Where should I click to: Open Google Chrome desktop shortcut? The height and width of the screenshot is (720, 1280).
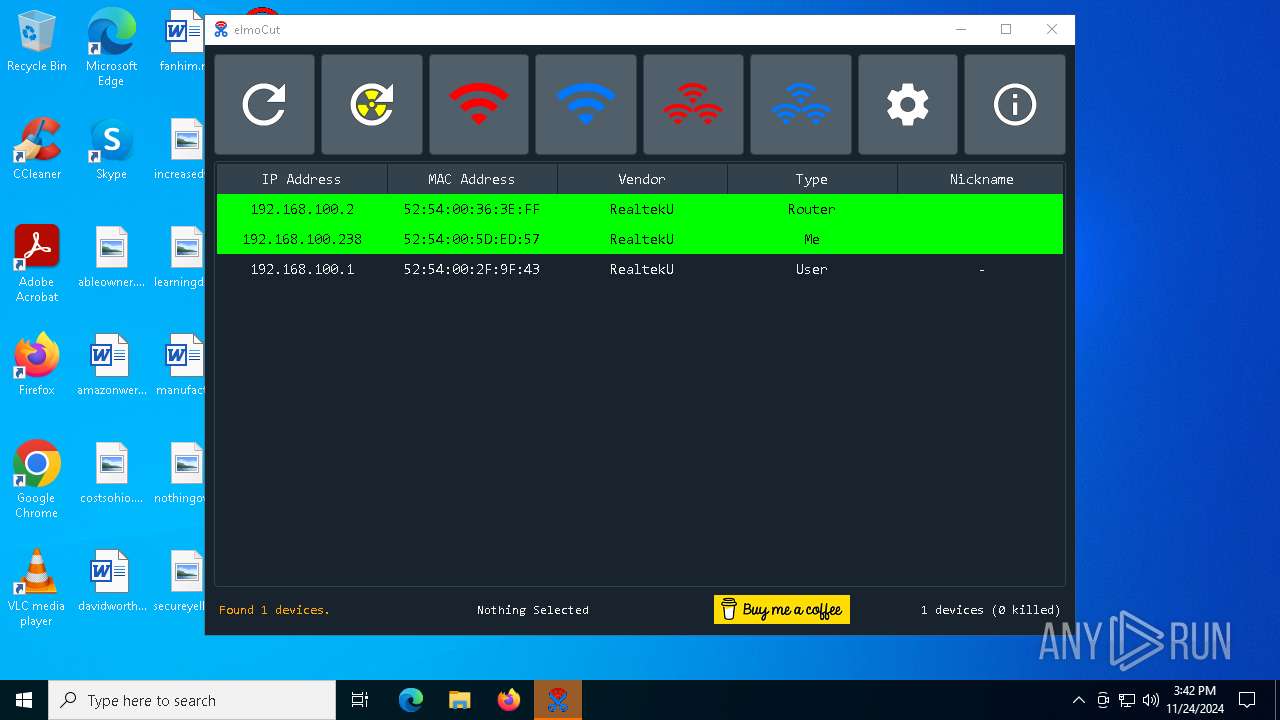tap(37, 479)
